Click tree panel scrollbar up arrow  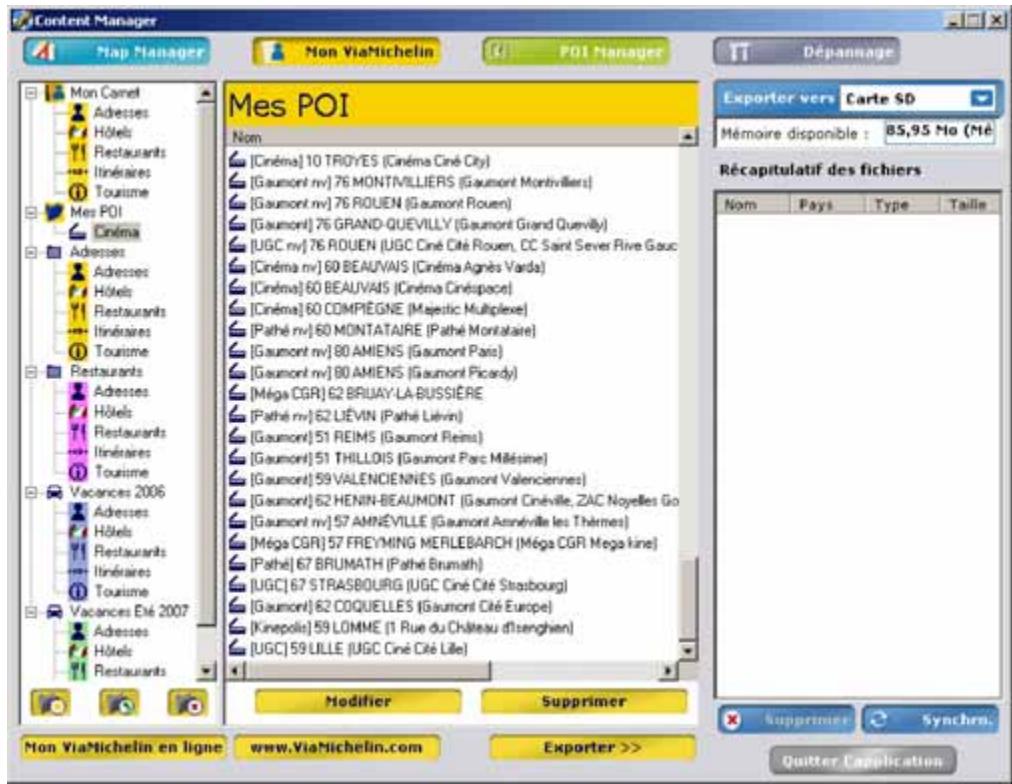[x=205, y=93]
